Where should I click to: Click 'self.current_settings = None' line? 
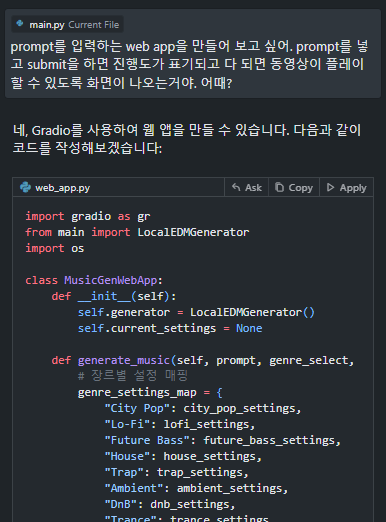pos(170,328)
